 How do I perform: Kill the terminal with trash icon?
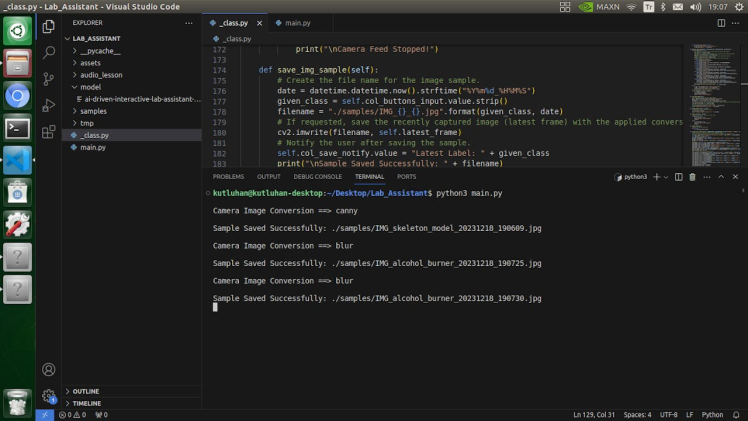click(x=692, y=177)
